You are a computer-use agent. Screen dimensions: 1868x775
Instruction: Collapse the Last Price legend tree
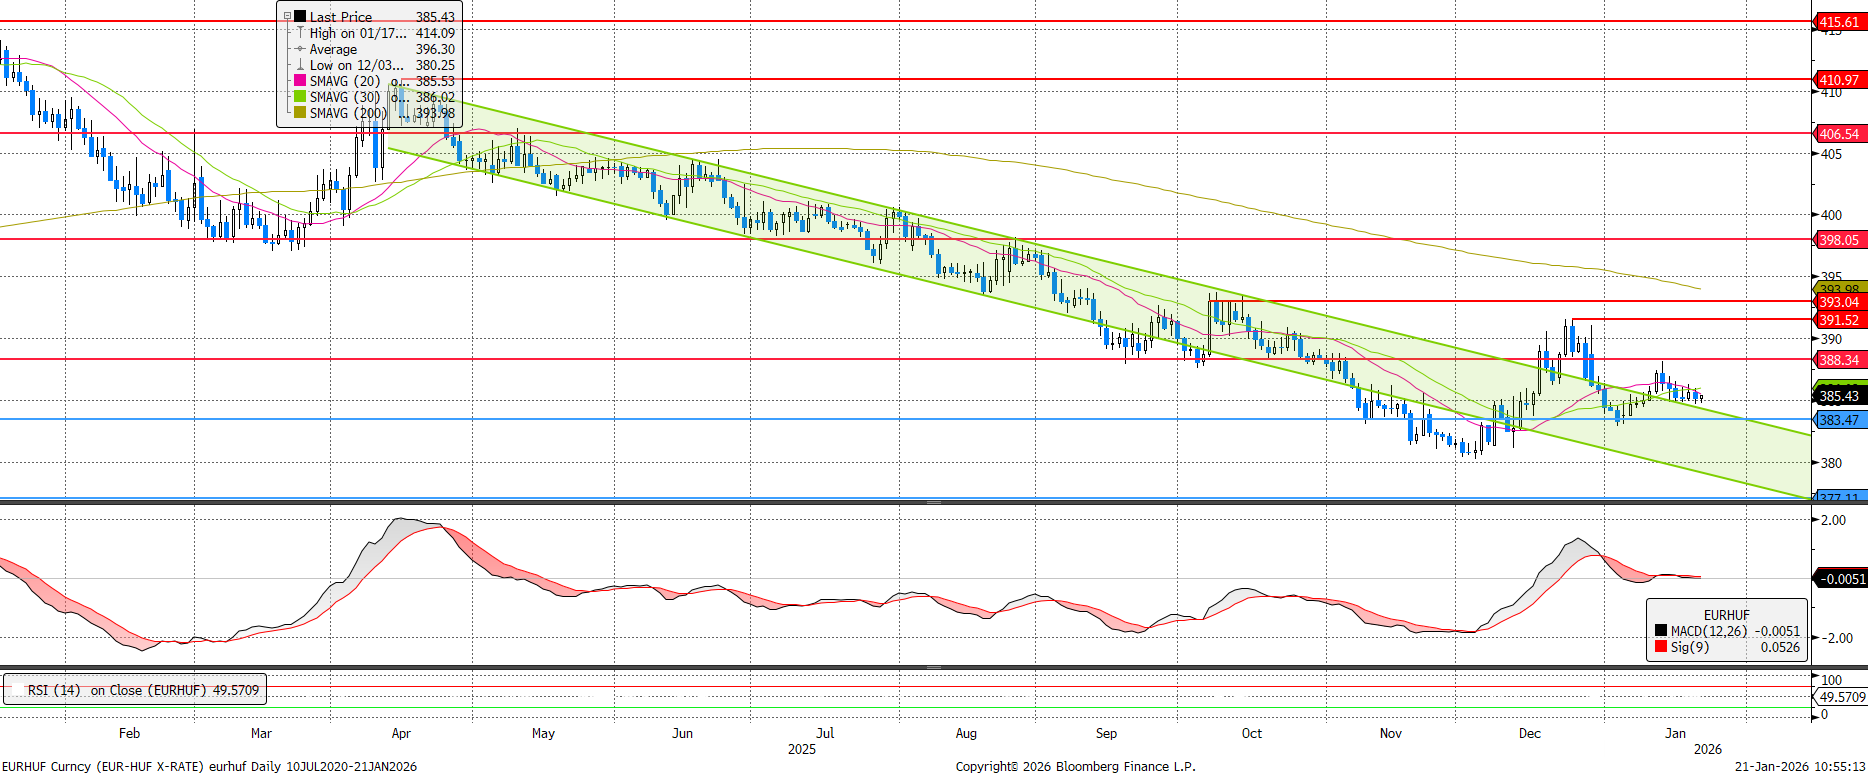click(287, 16)
